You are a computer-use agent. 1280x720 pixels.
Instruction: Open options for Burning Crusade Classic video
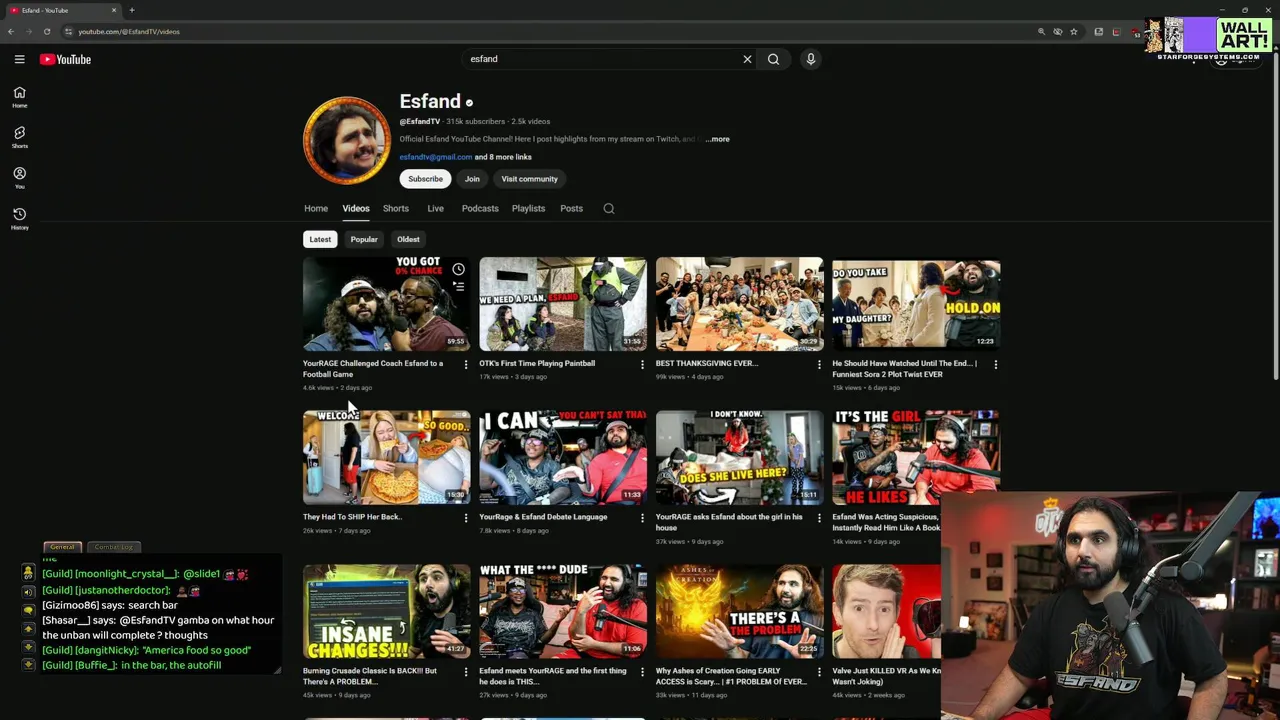pyautogui.click(x=465, y=672)
